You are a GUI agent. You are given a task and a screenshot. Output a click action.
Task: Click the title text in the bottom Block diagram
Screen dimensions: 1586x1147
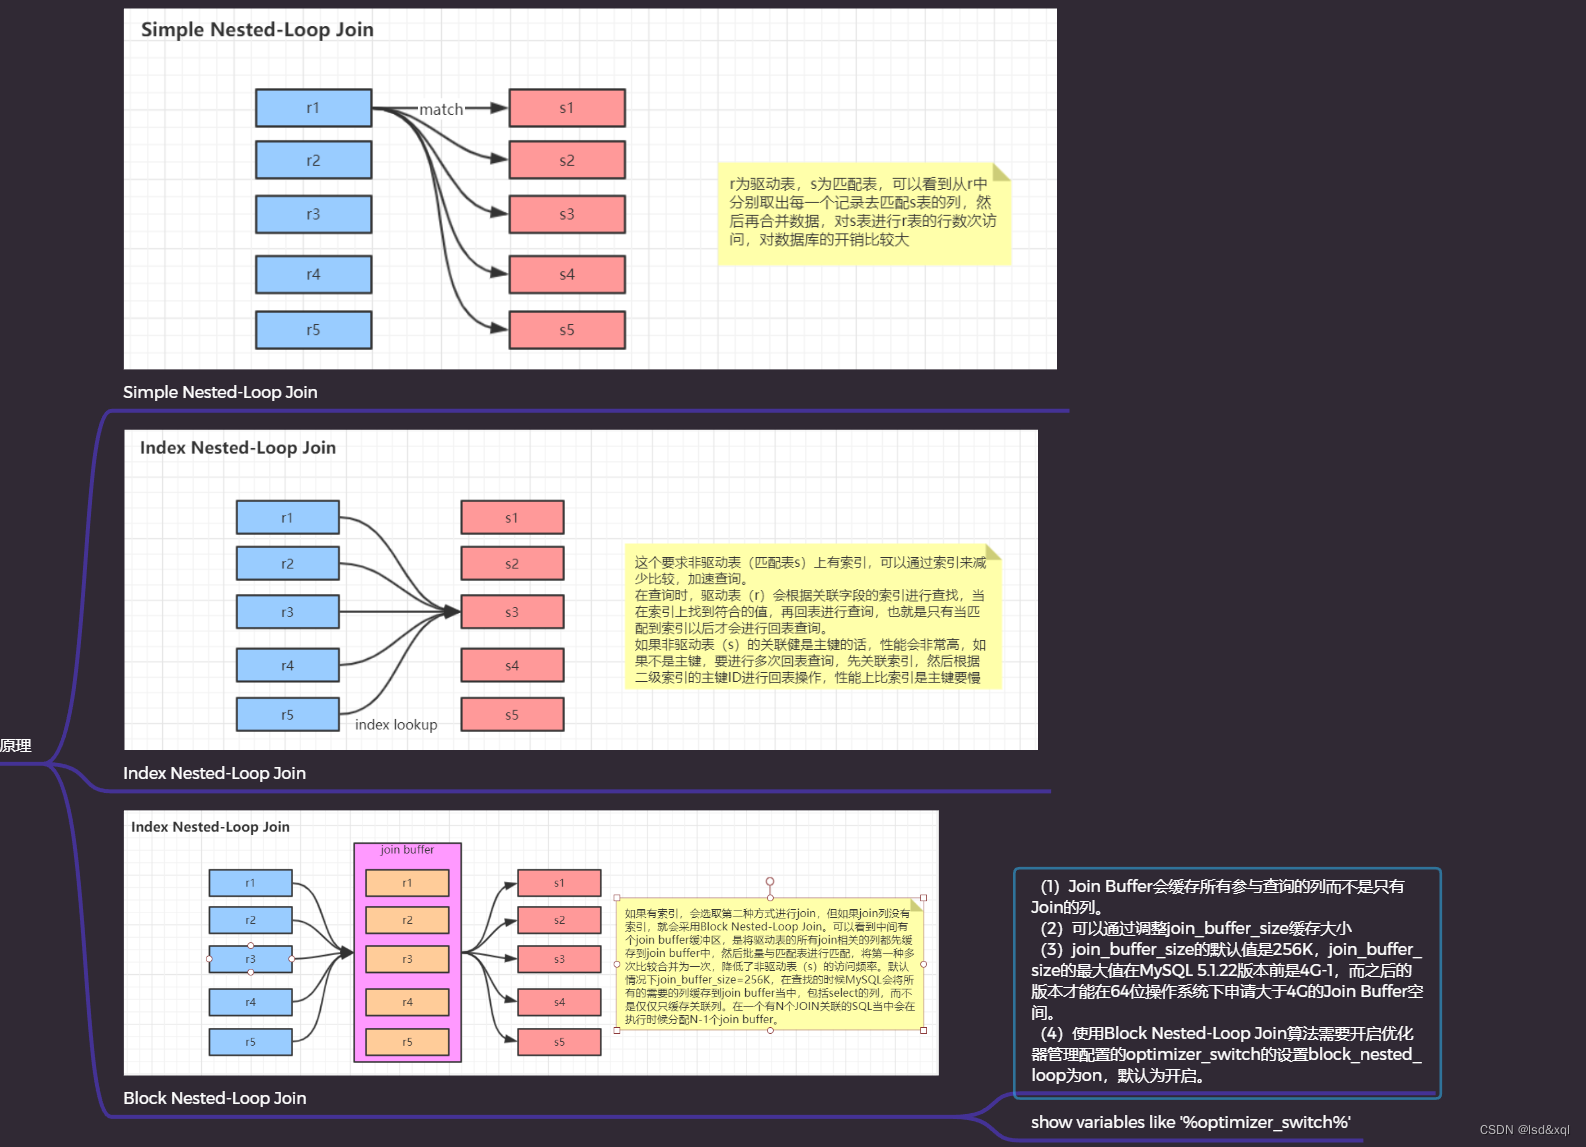[x=210, y=827]
